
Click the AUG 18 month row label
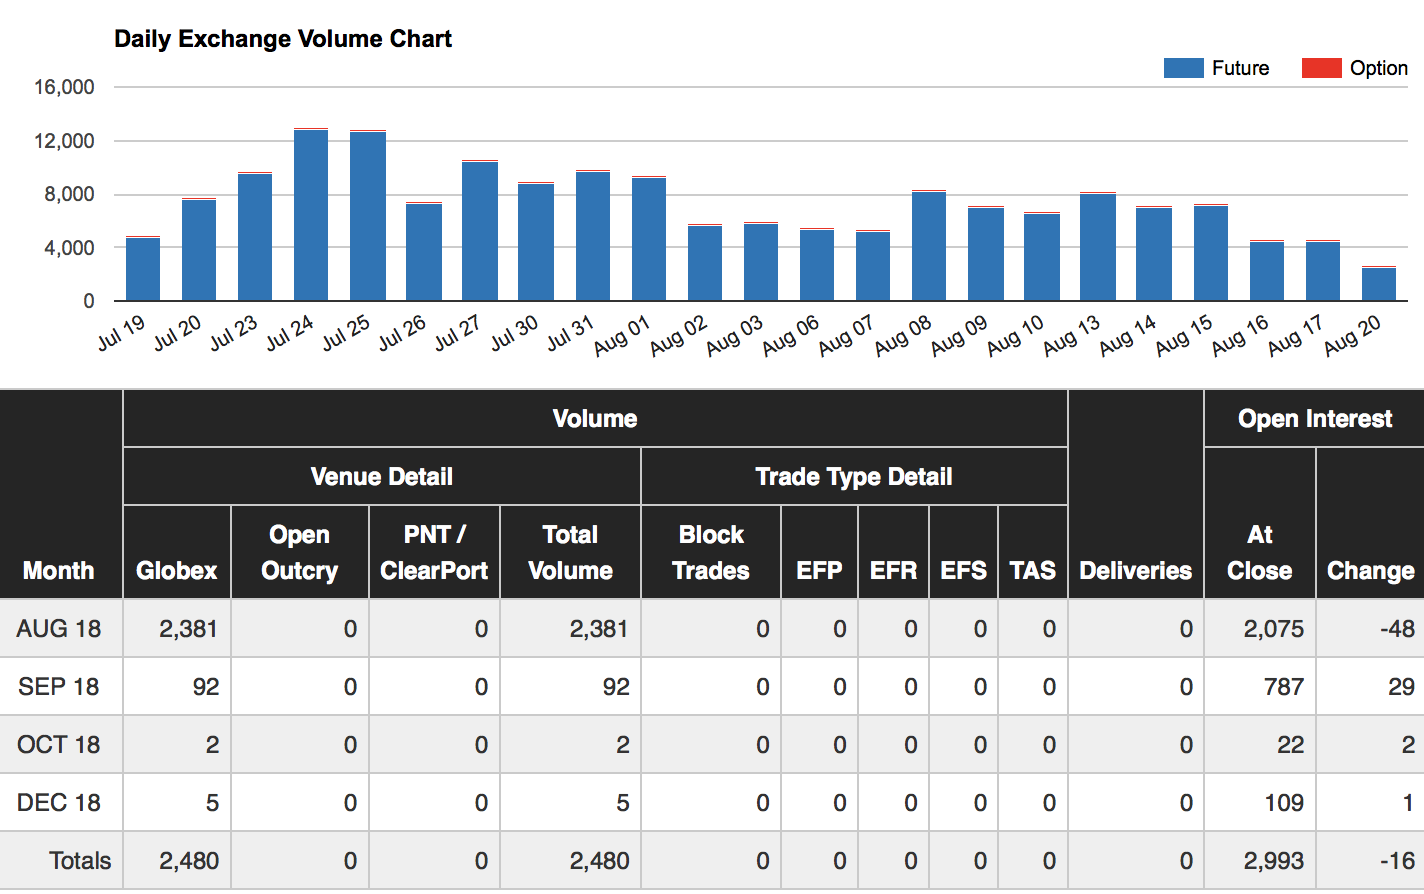(59, 629)
